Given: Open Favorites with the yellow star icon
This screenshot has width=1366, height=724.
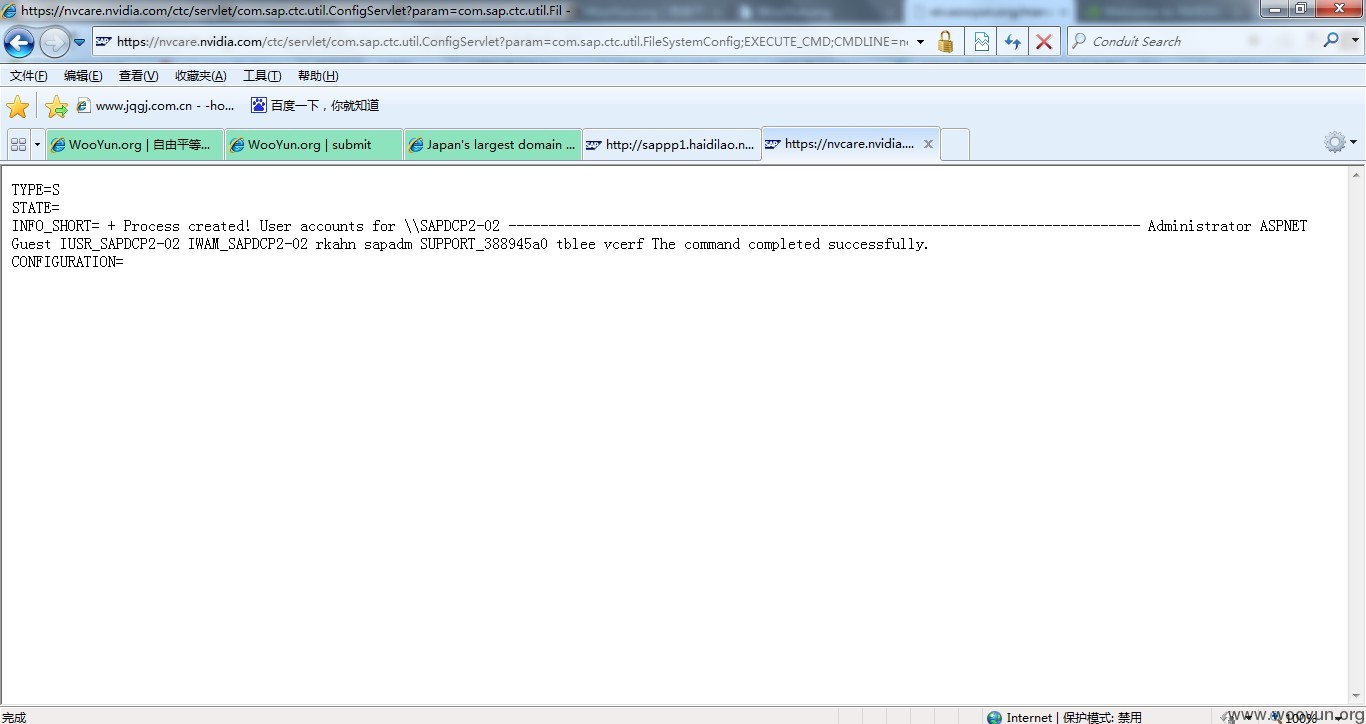Looking at the screenshot, I should [18, 107].
